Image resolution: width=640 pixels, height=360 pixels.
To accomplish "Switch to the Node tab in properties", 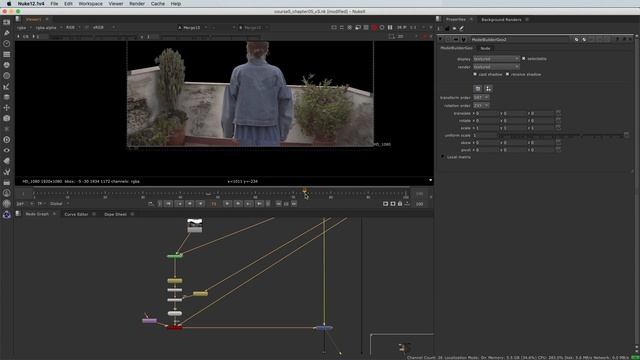I will pyautogui.click(x=485, y=48).
